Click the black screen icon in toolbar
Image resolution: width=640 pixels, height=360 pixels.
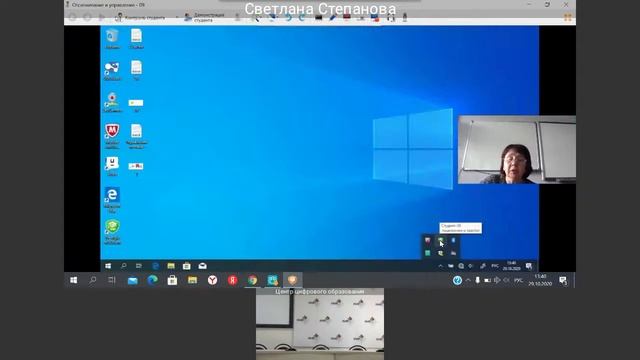(x=318, y=18)
